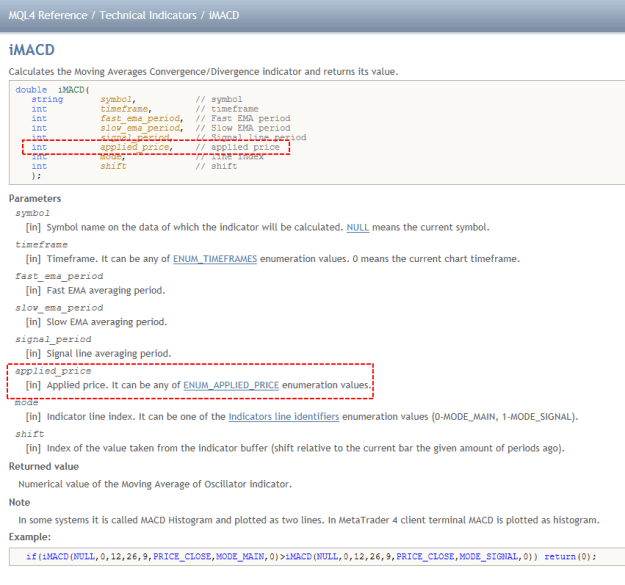Click 'return' keyword in the example code
Screen dimensions: 625x585
click(559, 557)
